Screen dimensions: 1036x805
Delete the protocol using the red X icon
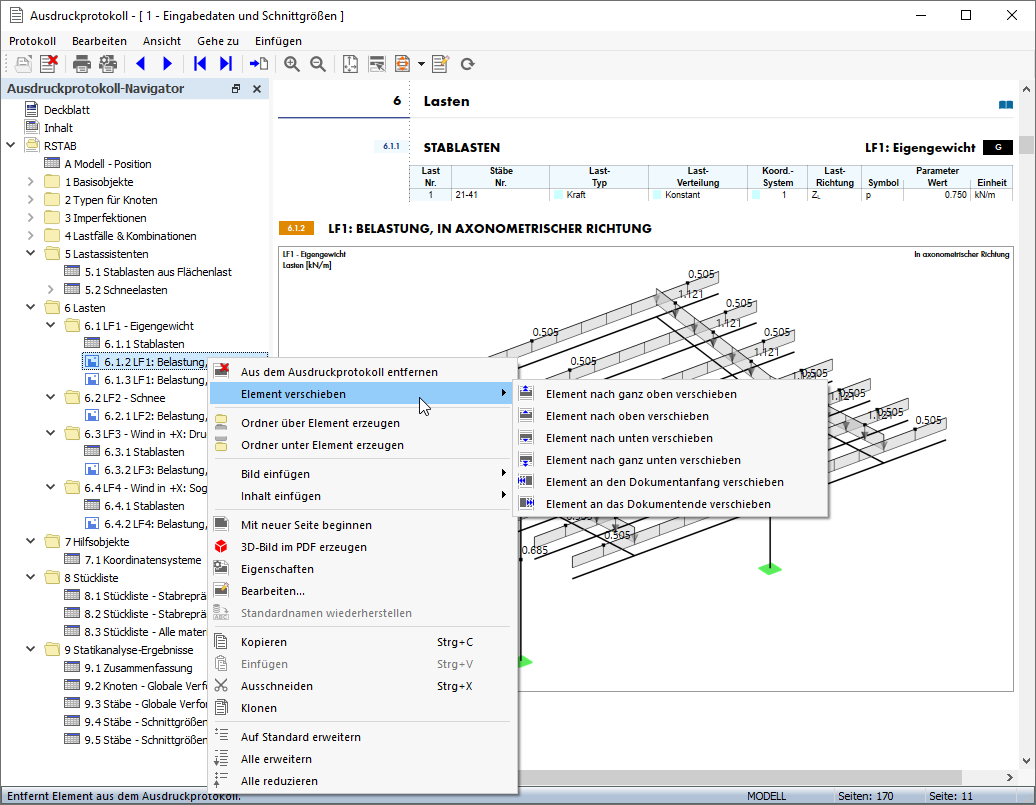click(x=49, y=64)
